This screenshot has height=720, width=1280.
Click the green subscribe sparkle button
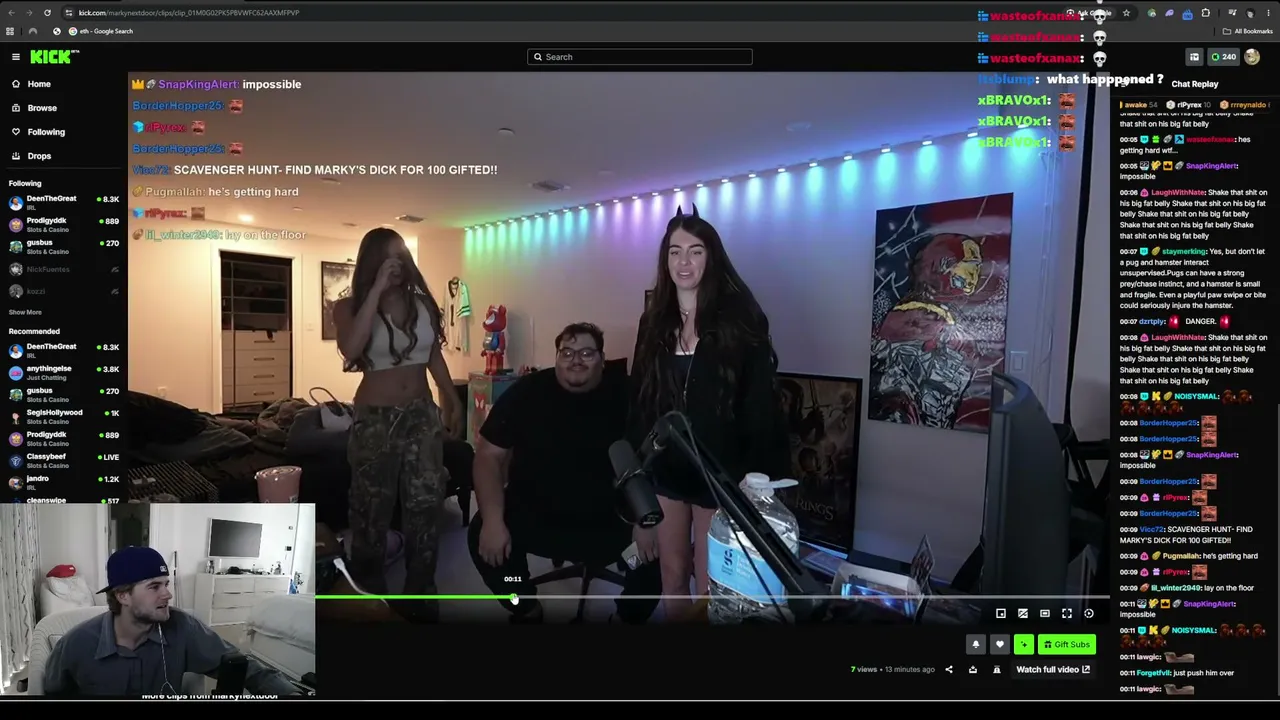(x=1023, y=645)
